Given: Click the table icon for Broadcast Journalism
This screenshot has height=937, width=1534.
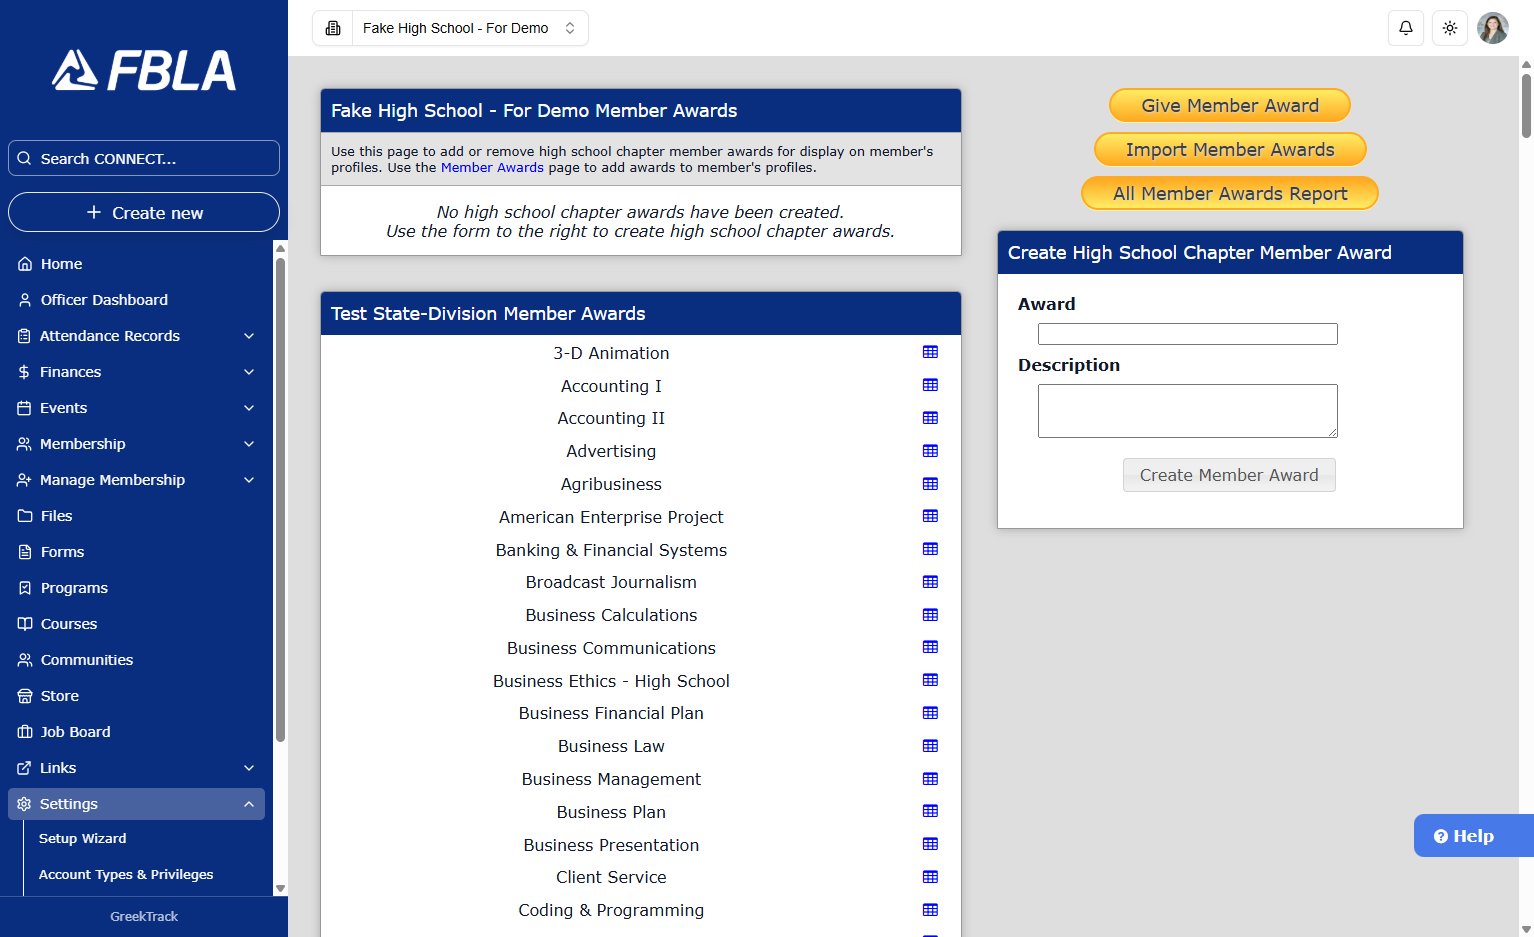Looking at the screenshot, I should pos(930,582).
